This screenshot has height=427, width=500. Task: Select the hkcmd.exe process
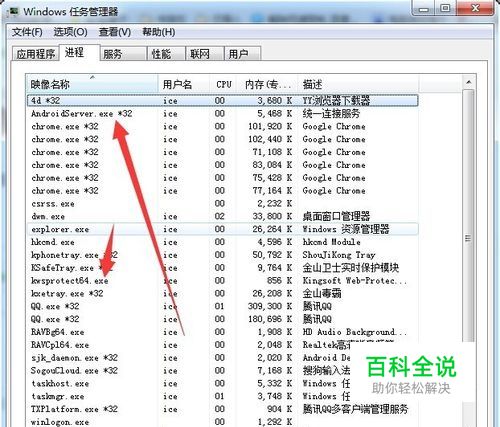click(223, 242)
